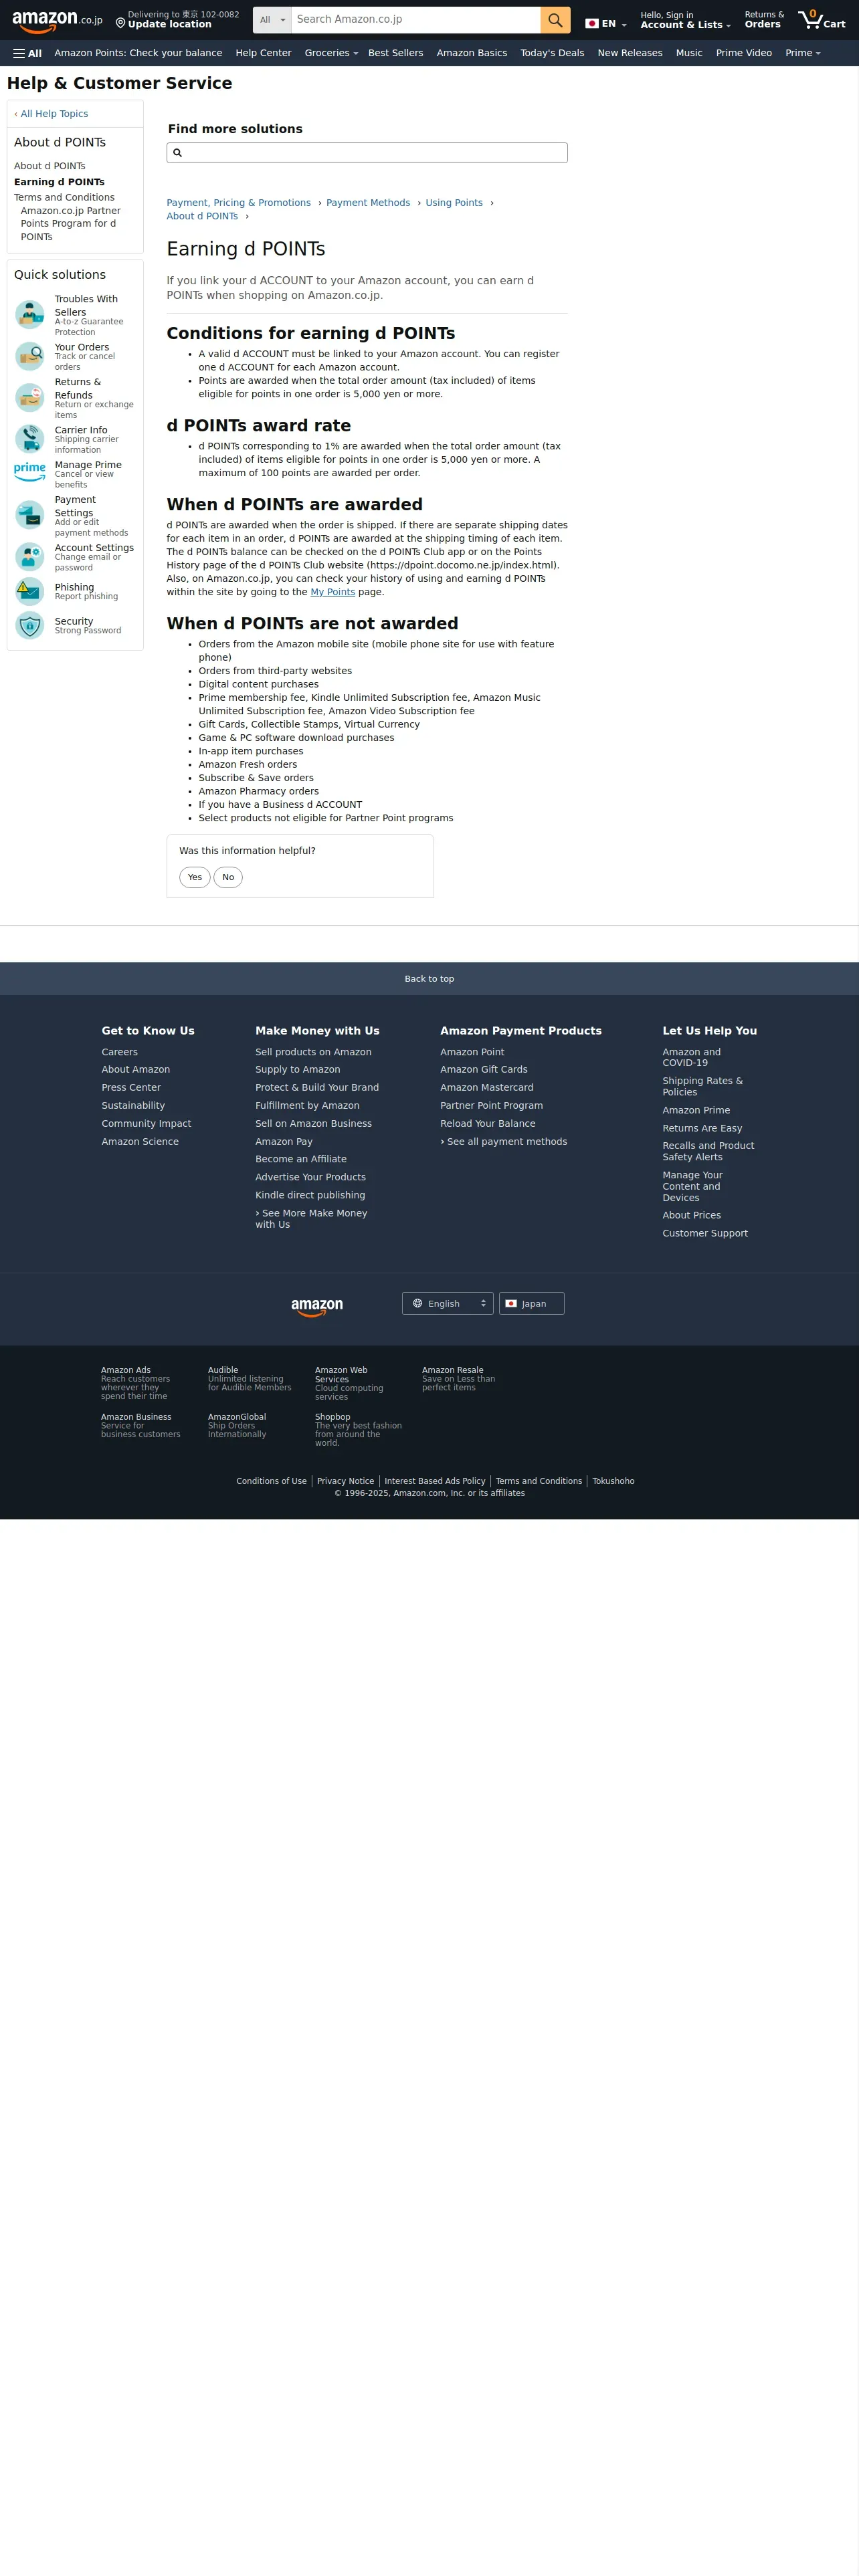Open Shopbop footer link

coord(358,1430)
